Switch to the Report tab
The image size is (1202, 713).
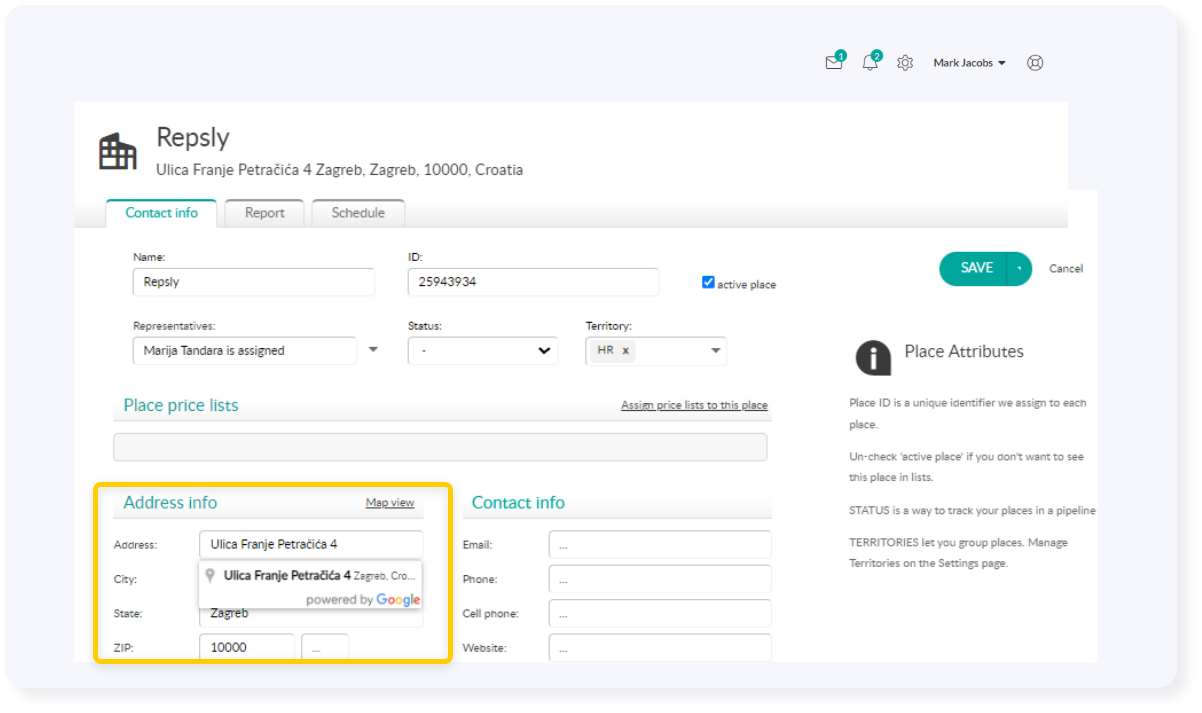tap(265, 213)
